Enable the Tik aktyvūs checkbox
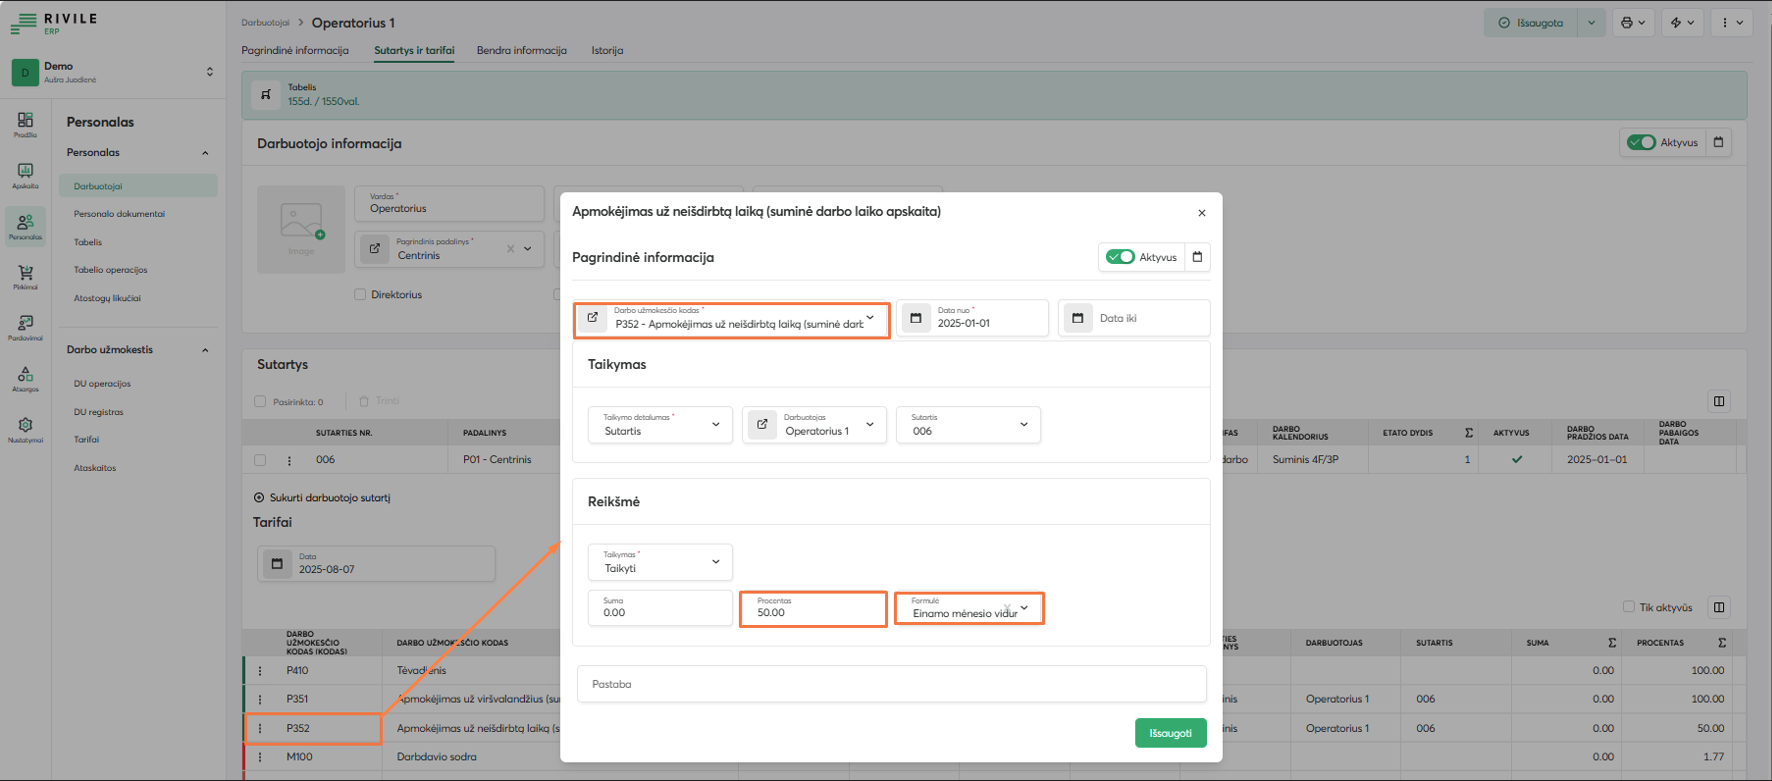The width and height of the screenshot is (1772, 781). (x=1628, y=607)
